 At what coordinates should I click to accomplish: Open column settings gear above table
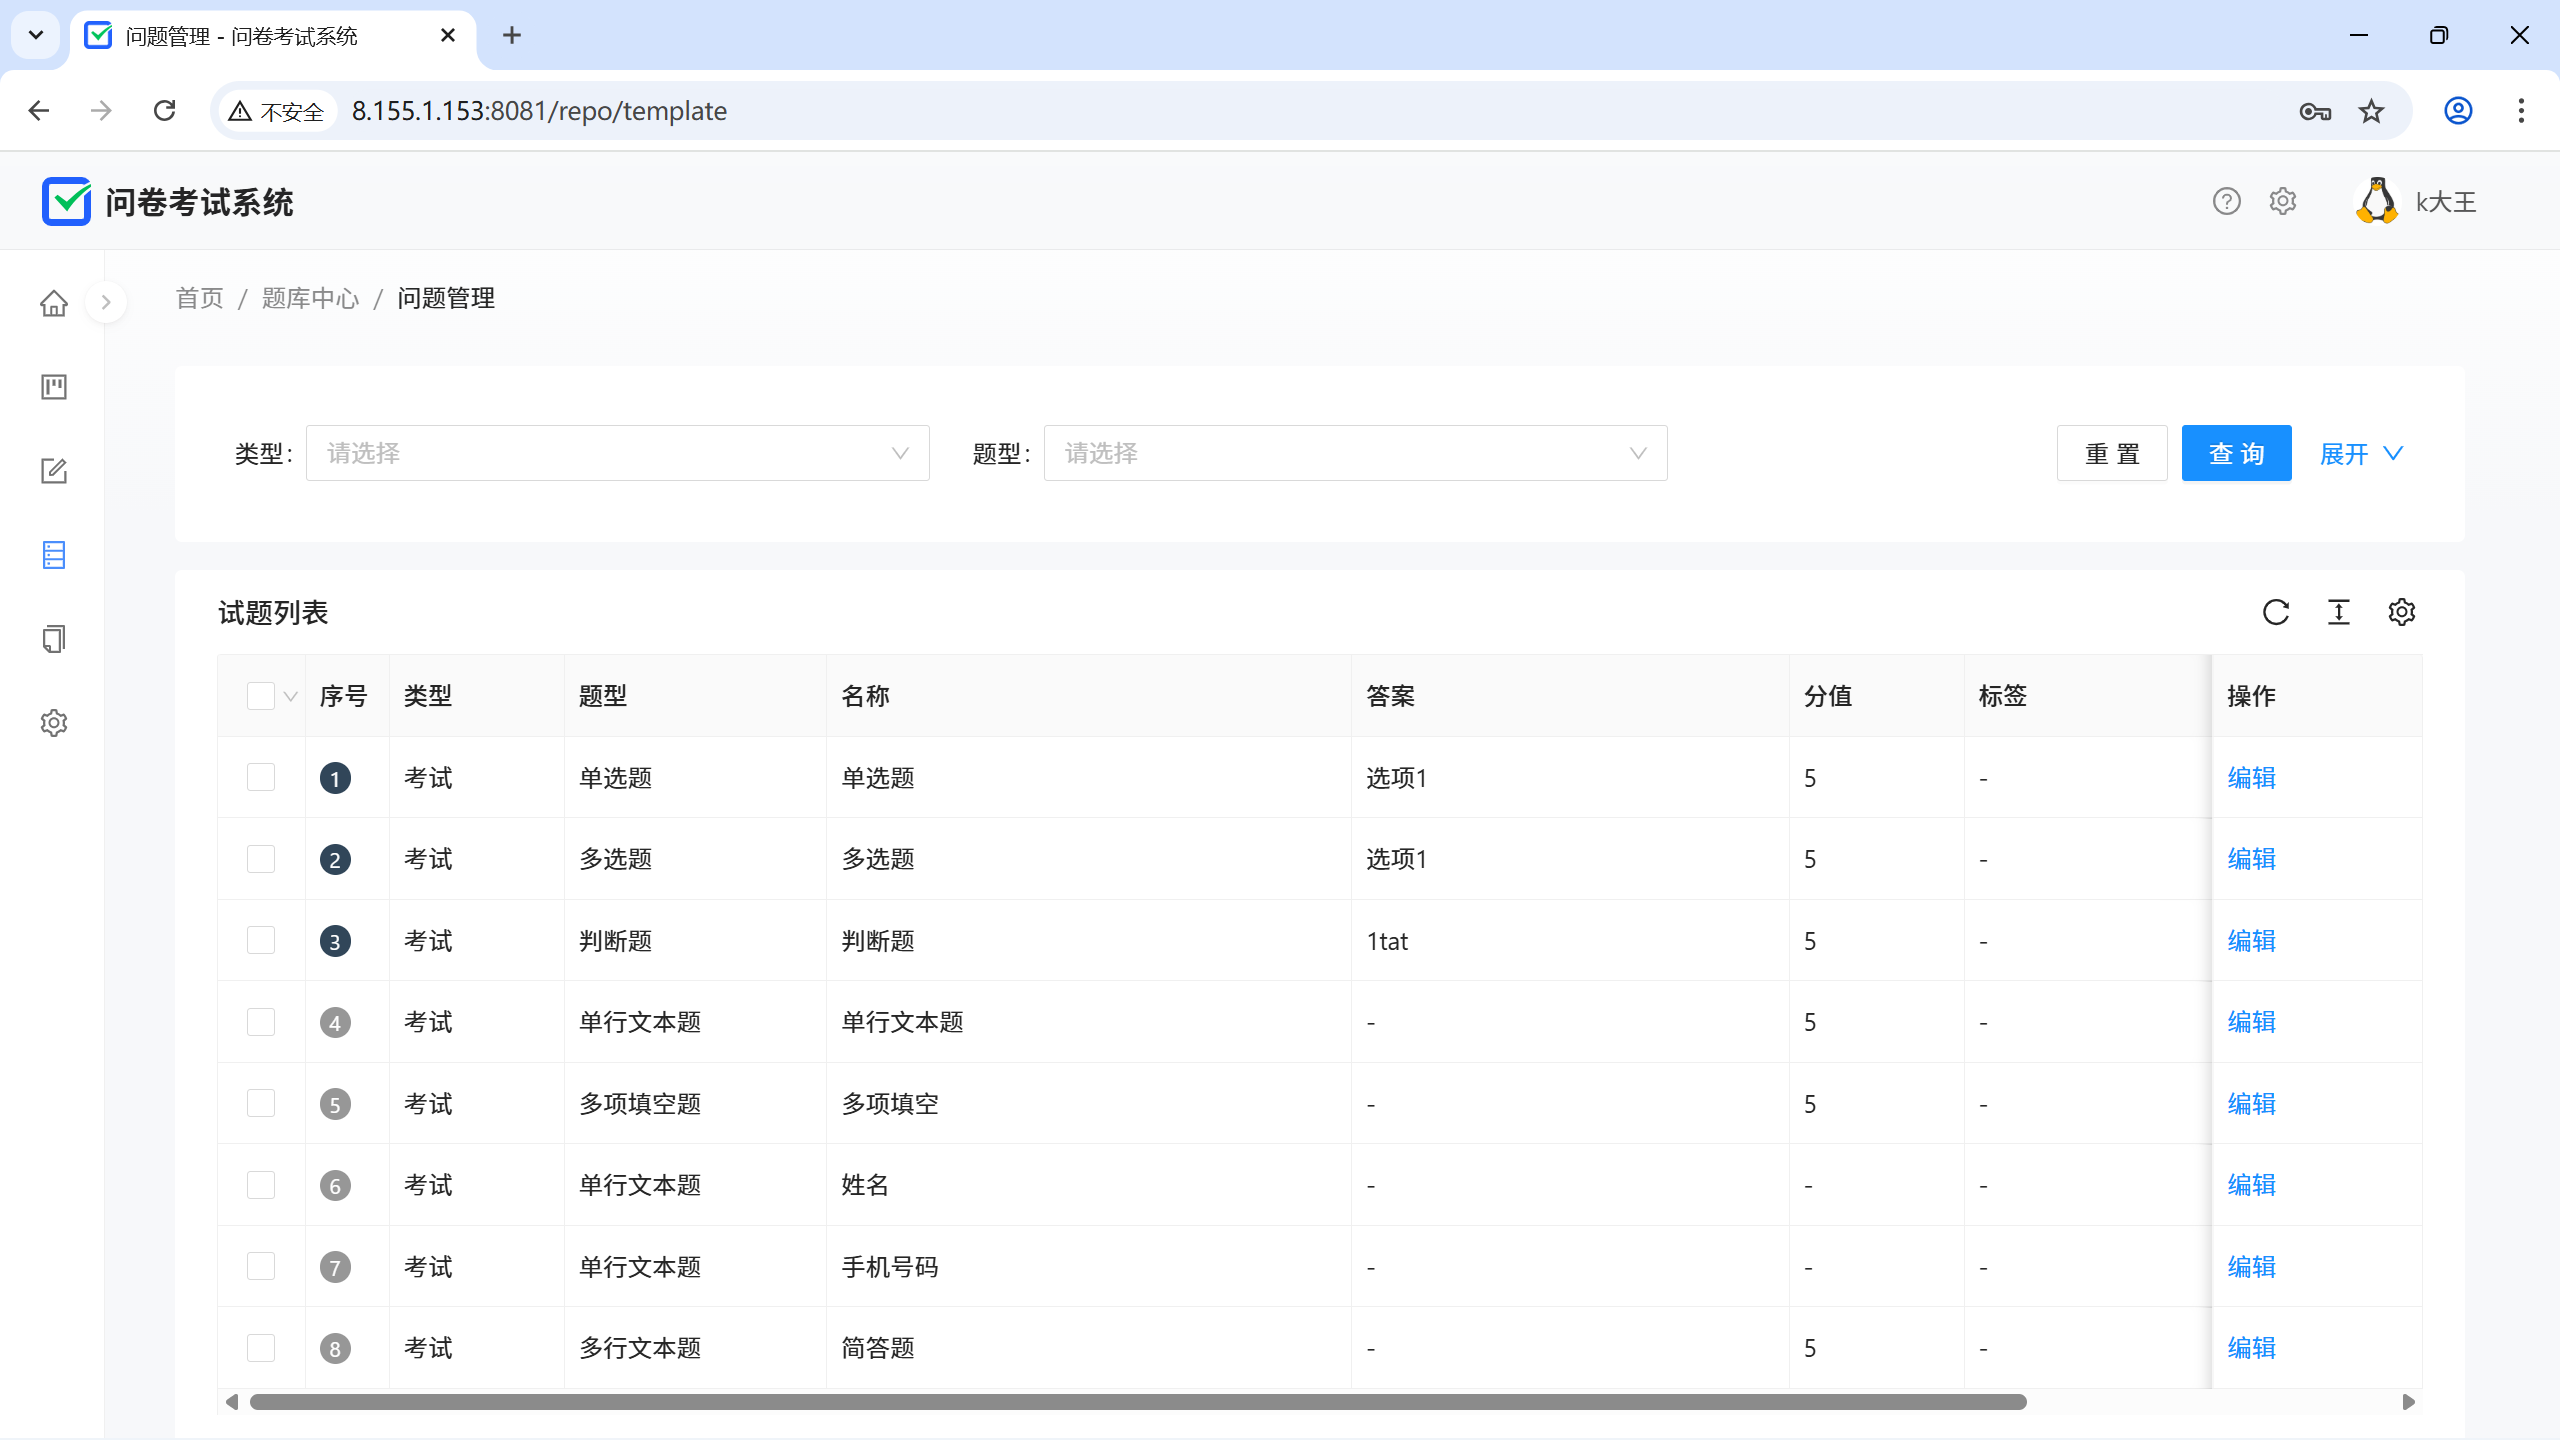coord(2402,612)
